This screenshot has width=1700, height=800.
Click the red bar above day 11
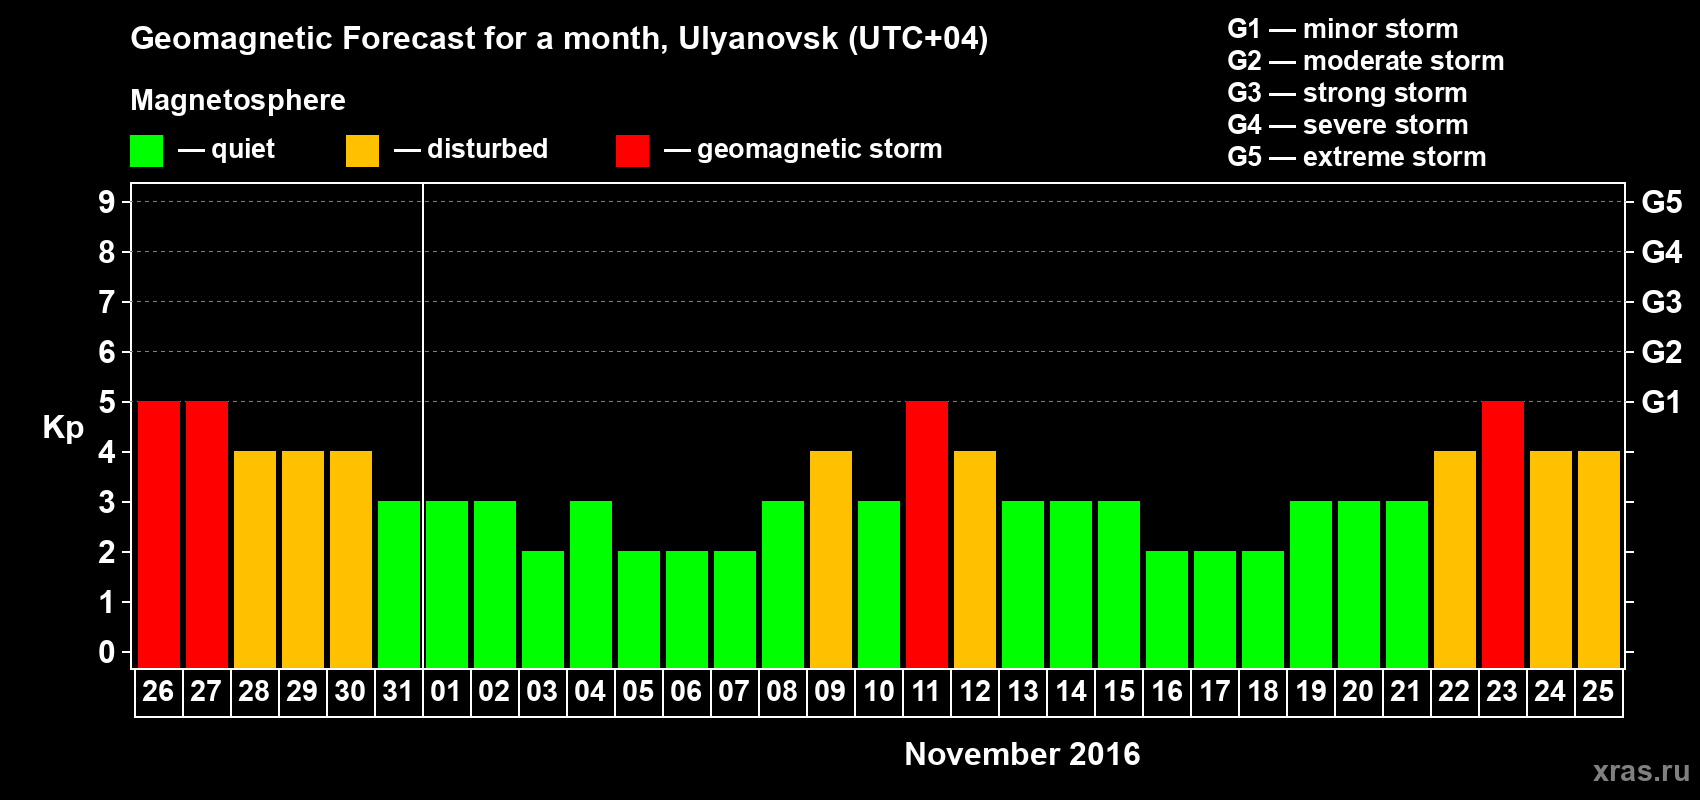(927, 535)
